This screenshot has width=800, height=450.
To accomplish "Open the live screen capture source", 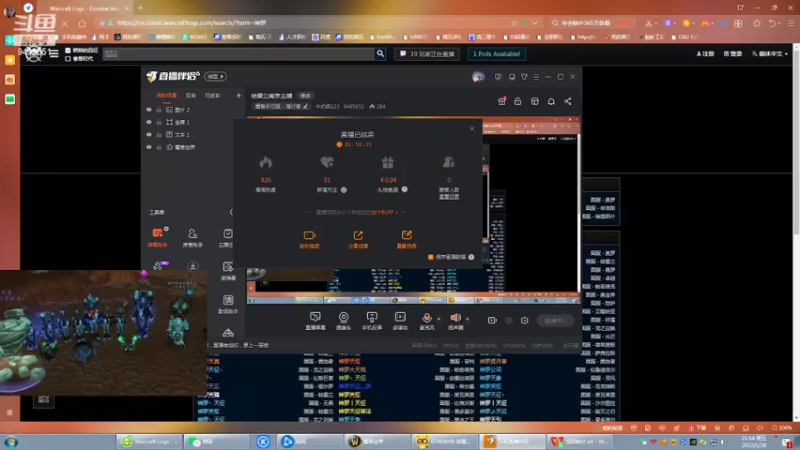I will point(315,320).
